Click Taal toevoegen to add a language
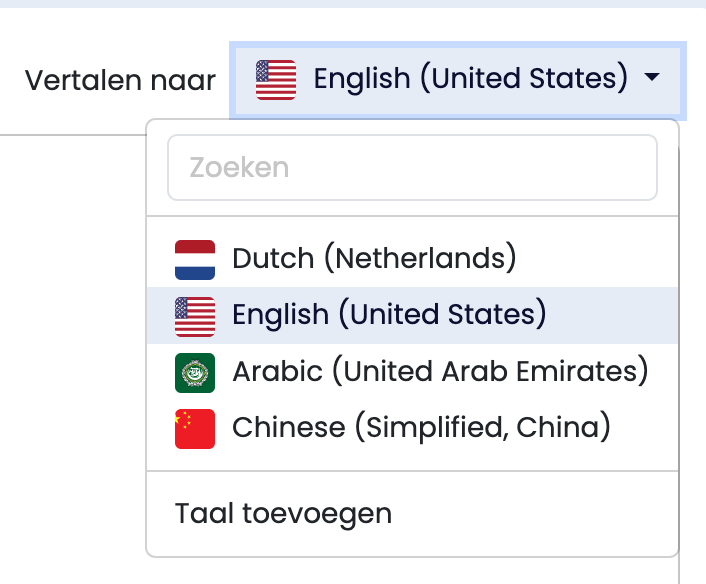This screenshot has width=706, height=584. tap(283, 514)
